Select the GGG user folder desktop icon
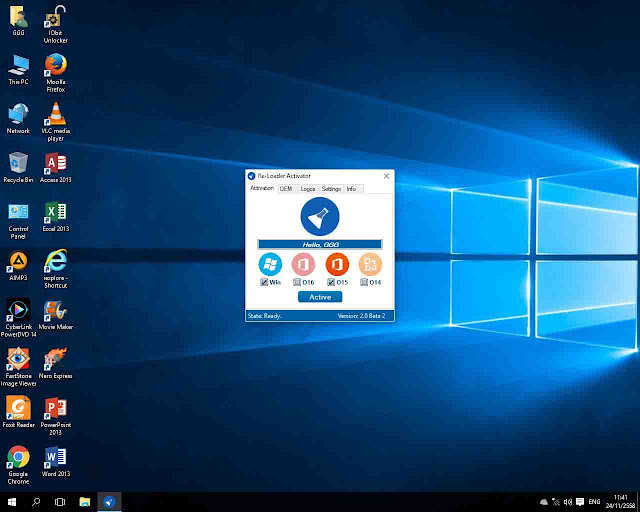The width and height of the screenshot is (640, 512). point(18,20)
